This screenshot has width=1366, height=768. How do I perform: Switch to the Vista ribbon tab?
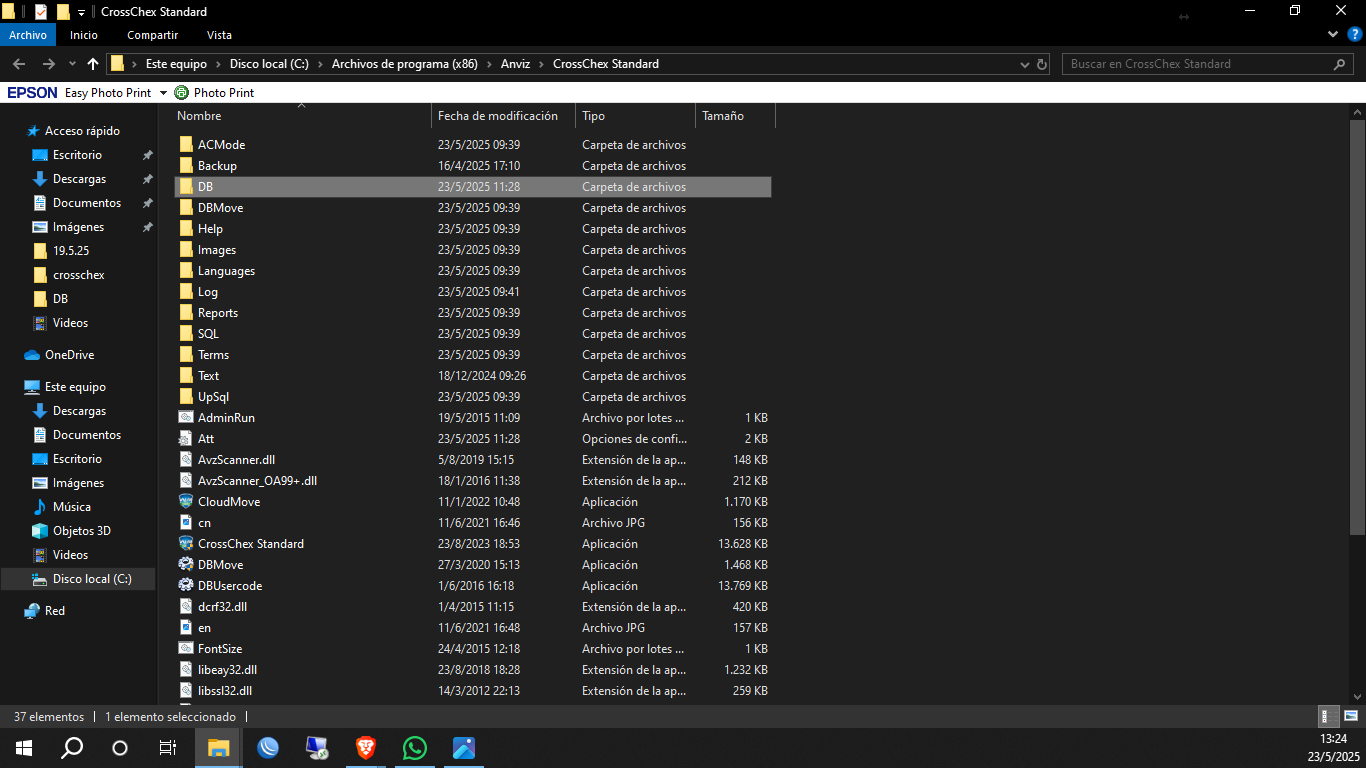[x=219, y=35]
